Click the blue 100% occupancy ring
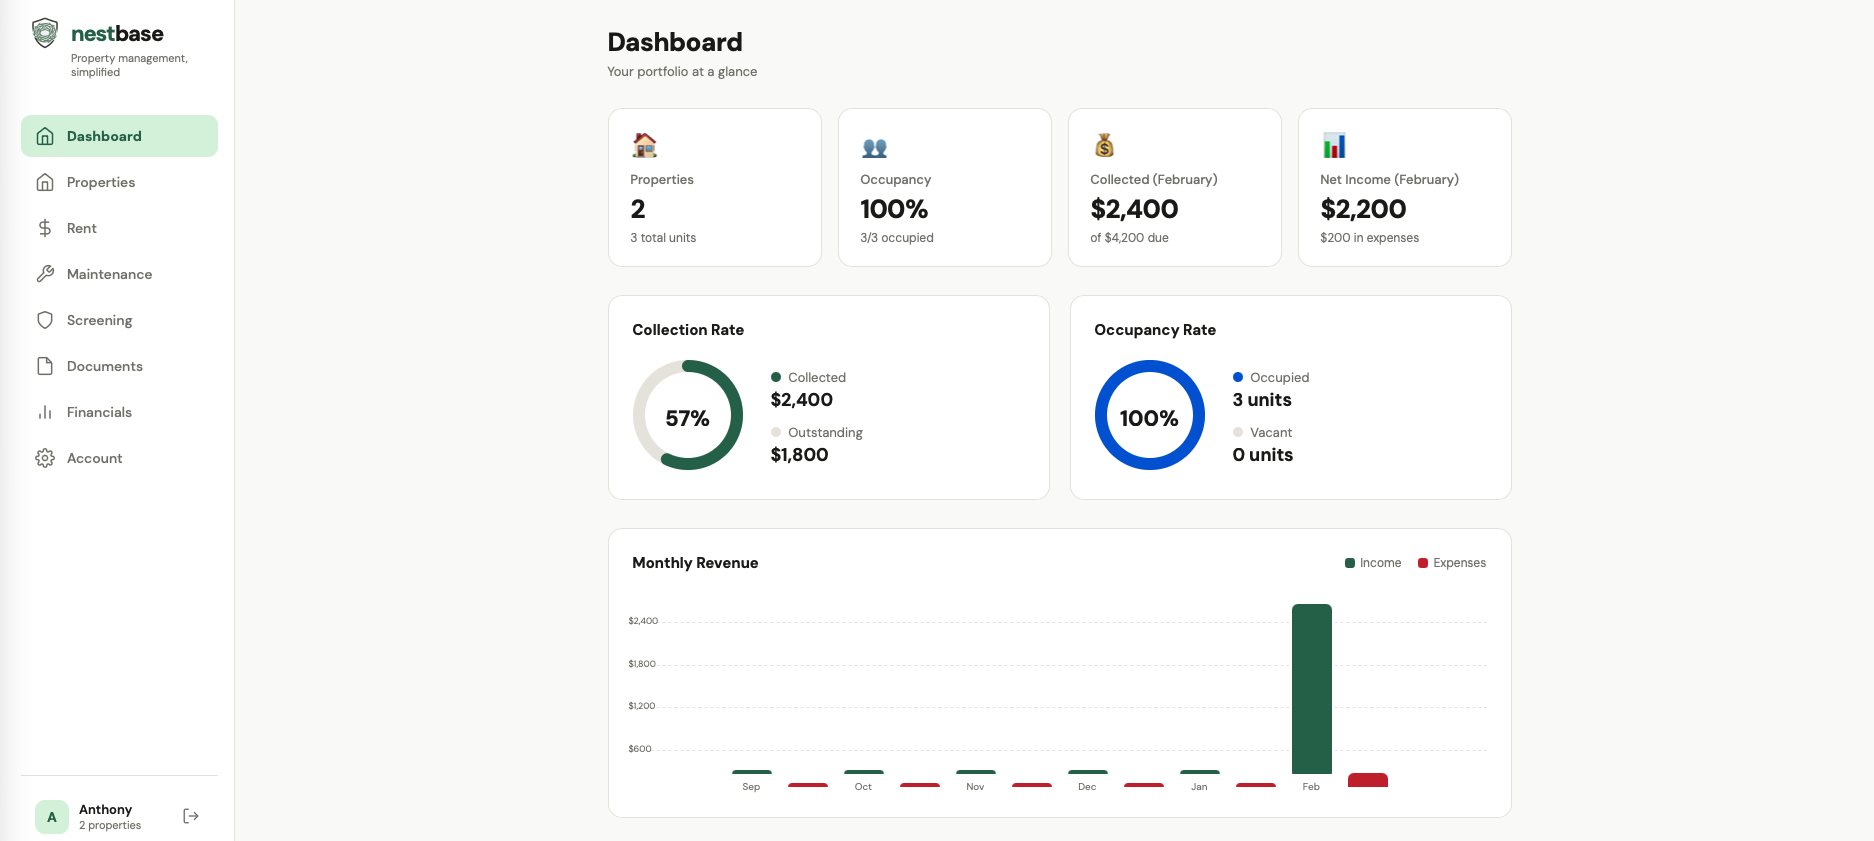The image size is (1874, 841). 1149,415
